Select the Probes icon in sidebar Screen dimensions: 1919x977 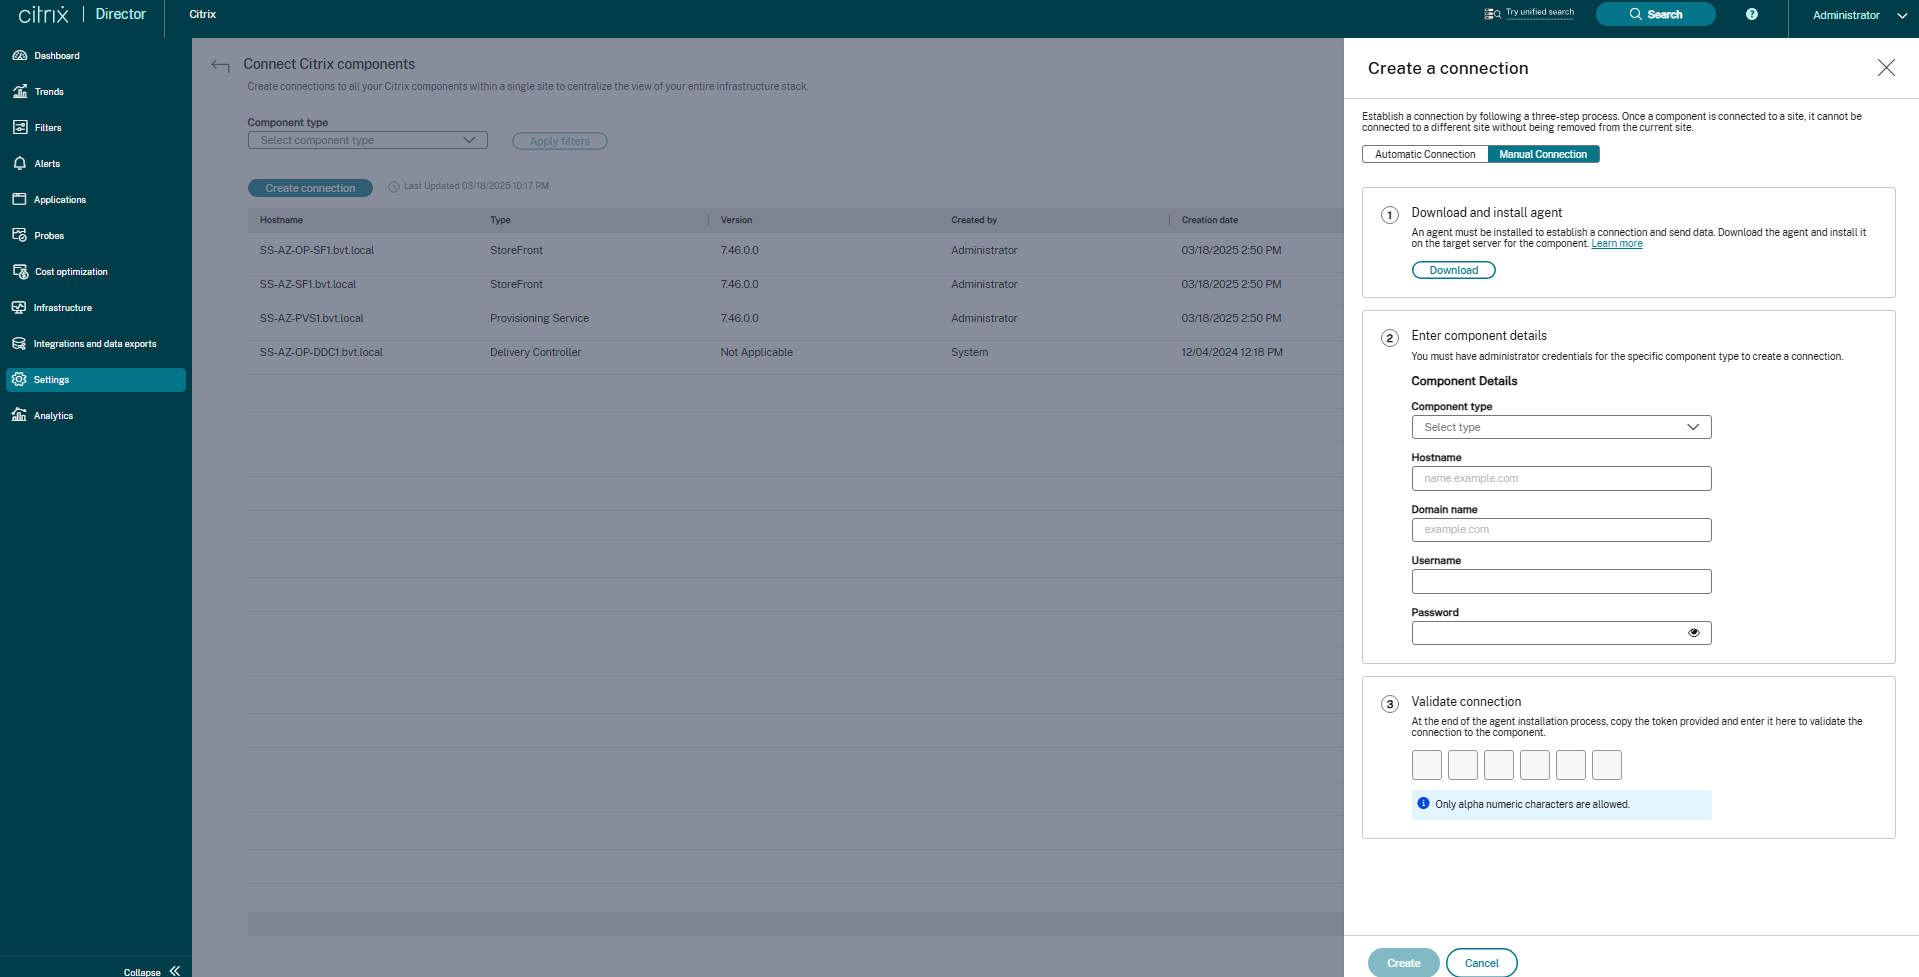pyautogui.click(x=19, y=236)
